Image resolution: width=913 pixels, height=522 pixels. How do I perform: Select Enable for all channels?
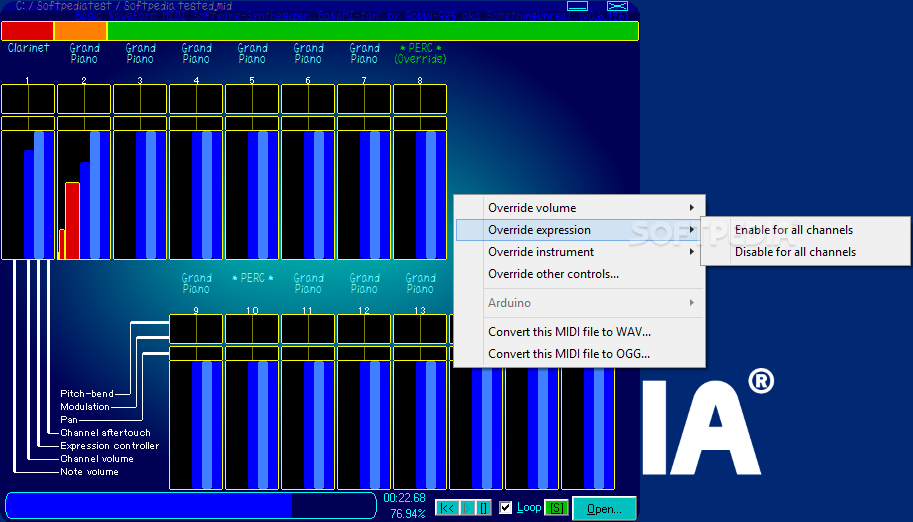[x=805, y=230]
